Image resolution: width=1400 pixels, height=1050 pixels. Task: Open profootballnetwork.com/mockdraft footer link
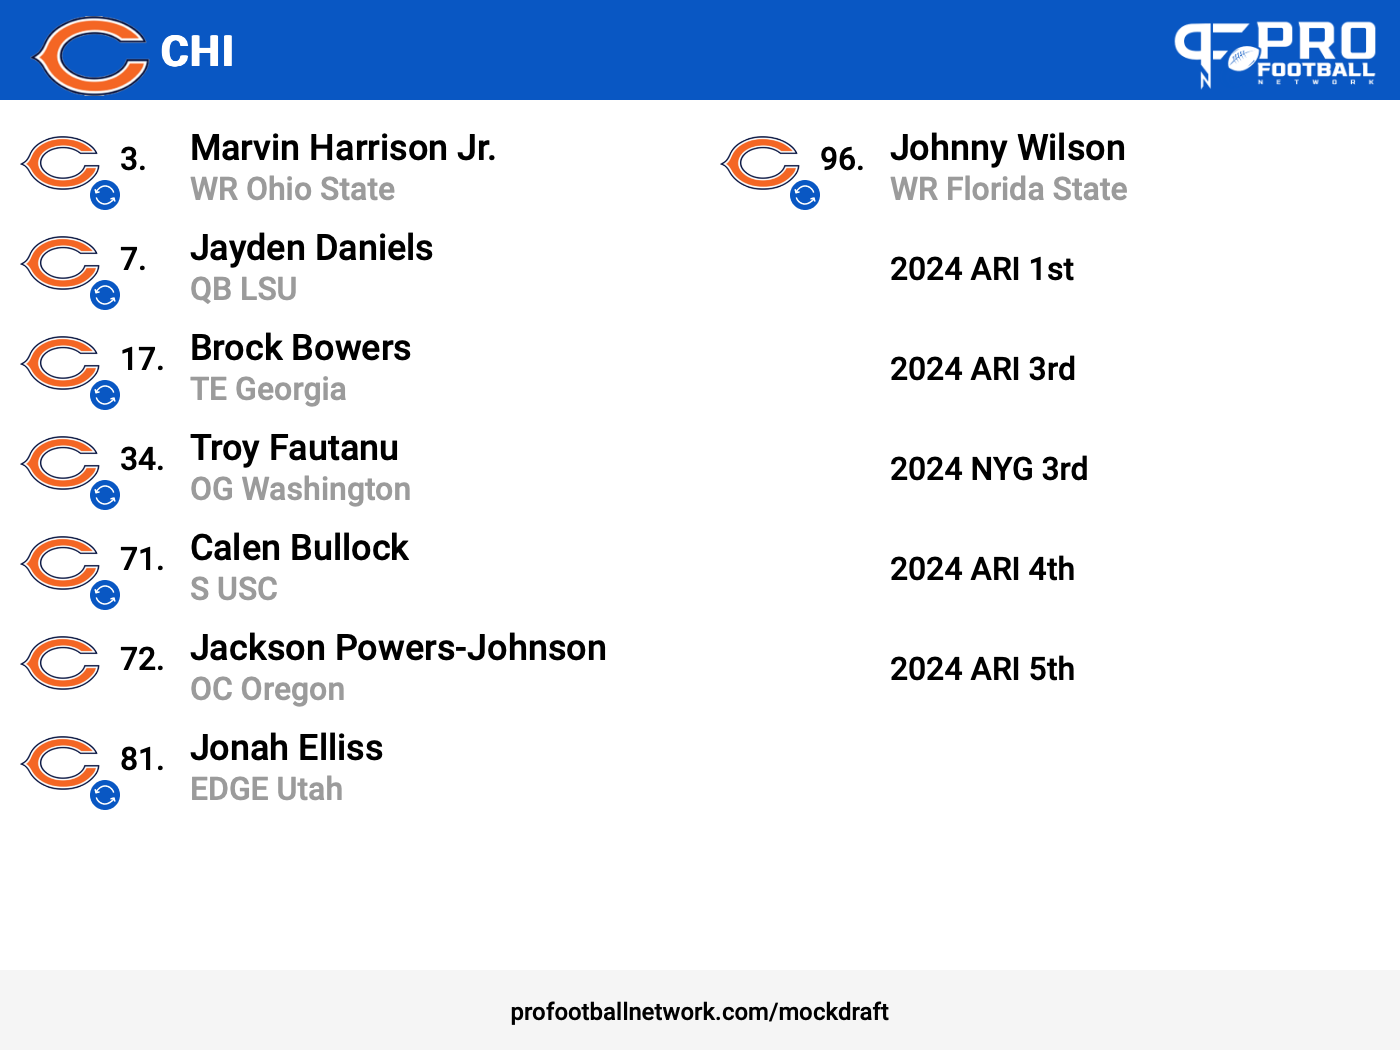699,1012
